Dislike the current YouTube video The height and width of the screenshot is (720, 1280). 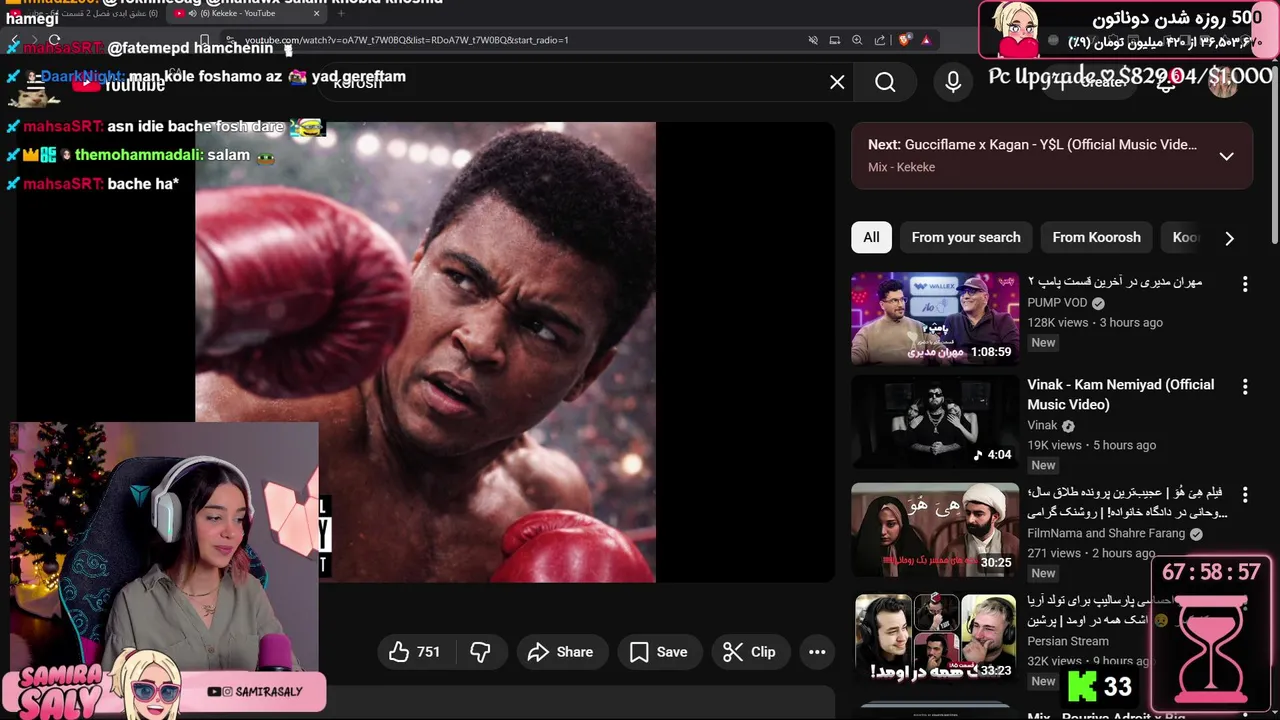480,652
